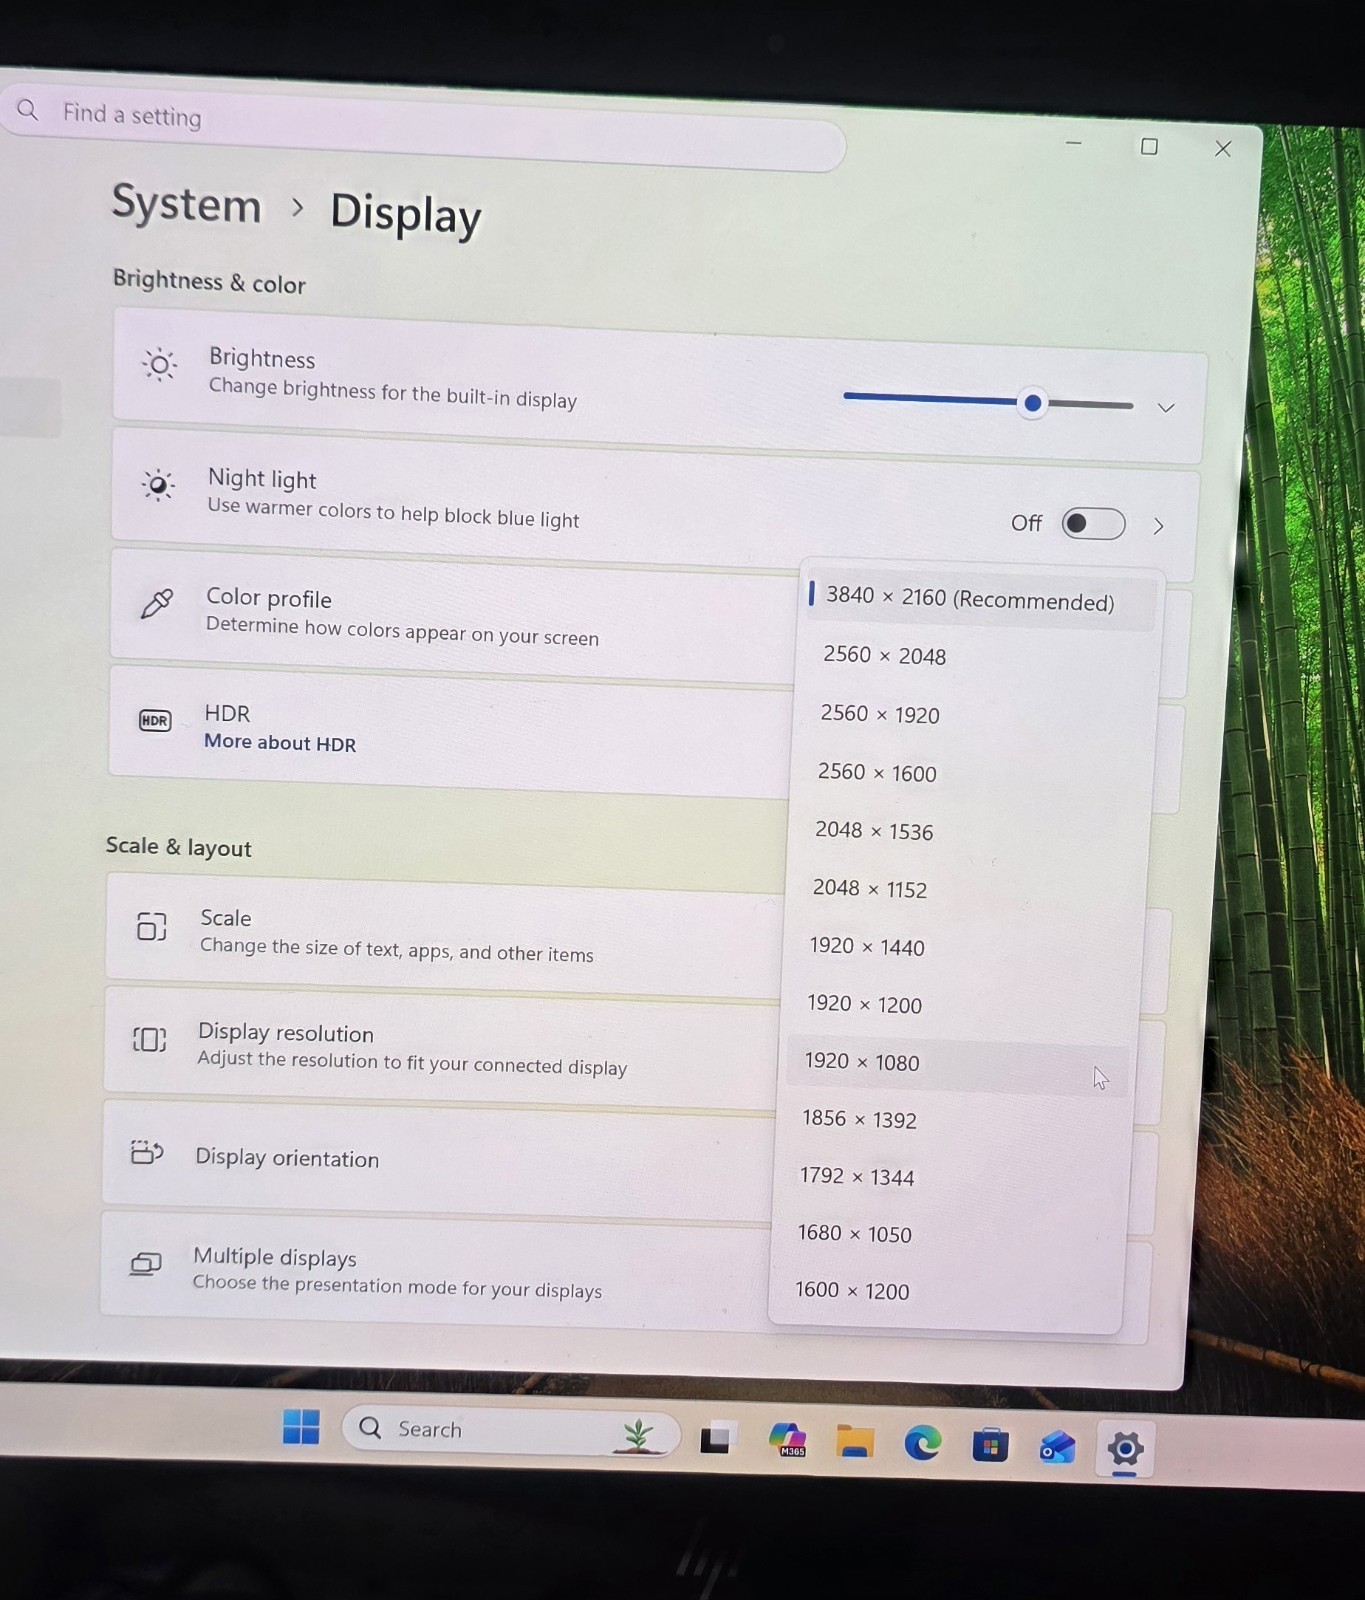Image resolution: width=1365 pixels, height=1600 pixels.
Task: Click the Display orientation icon
Action: point(147,1152)
